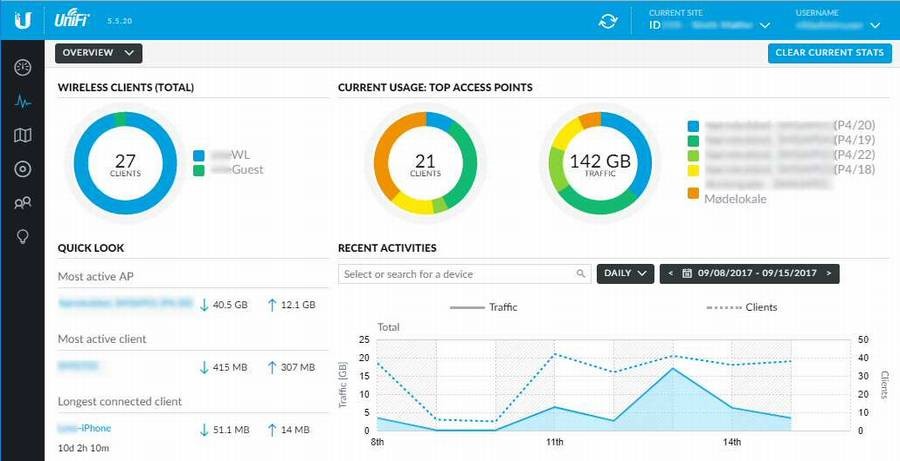Screen dimensions: 900x461
Task: Click the orange Mødelokale legend swatch
Action: pyautogui.click(x=693, y=195)
